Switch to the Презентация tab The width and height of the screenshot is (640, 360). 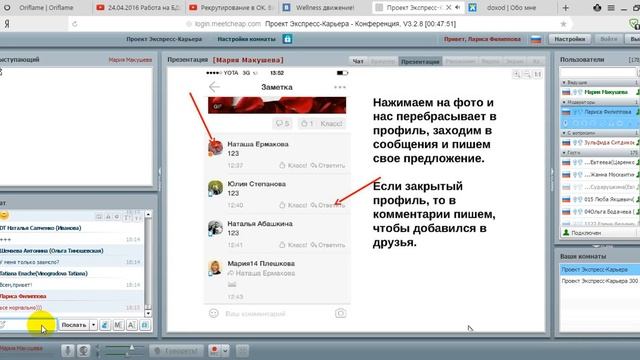420,61
